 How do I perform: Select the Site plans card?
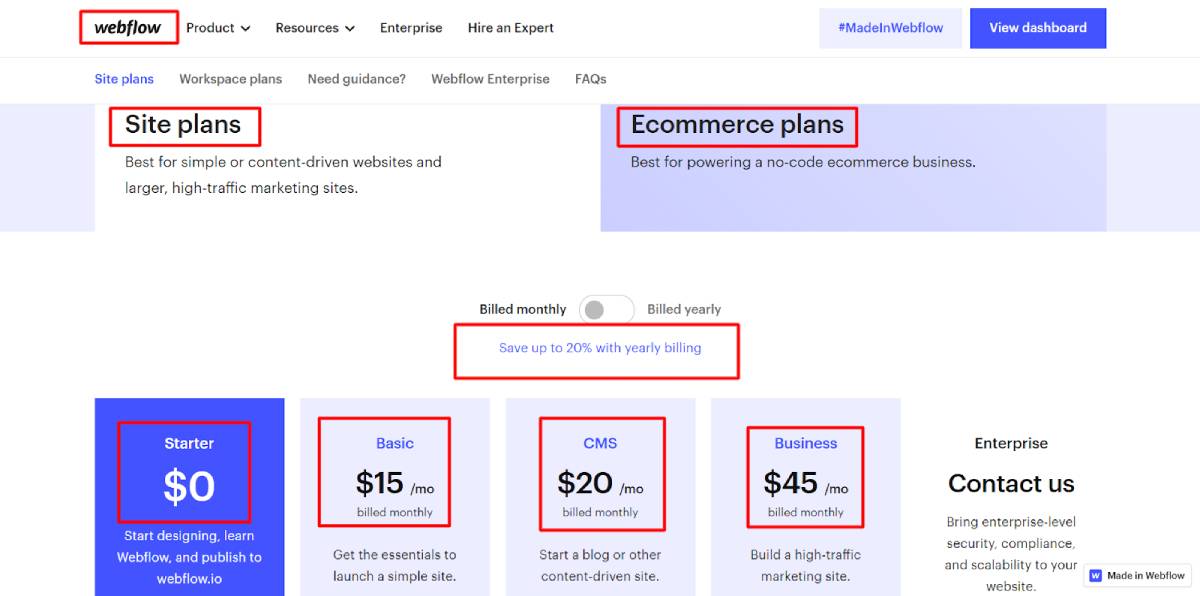click(x=347, y=167)
